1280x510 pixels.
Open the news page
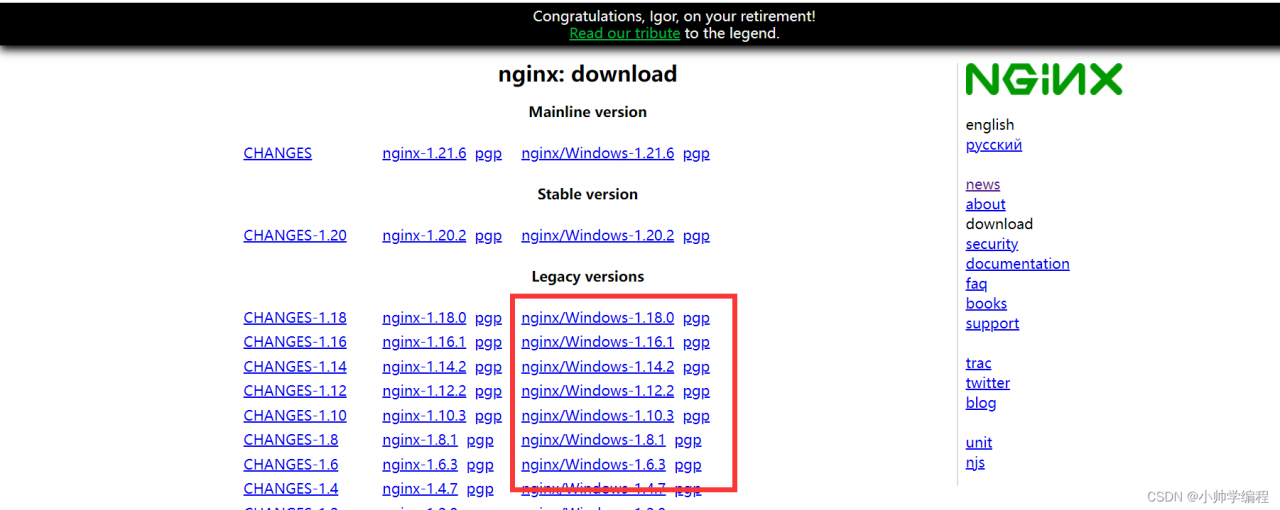pyautogui.click(x=983, y=185)
